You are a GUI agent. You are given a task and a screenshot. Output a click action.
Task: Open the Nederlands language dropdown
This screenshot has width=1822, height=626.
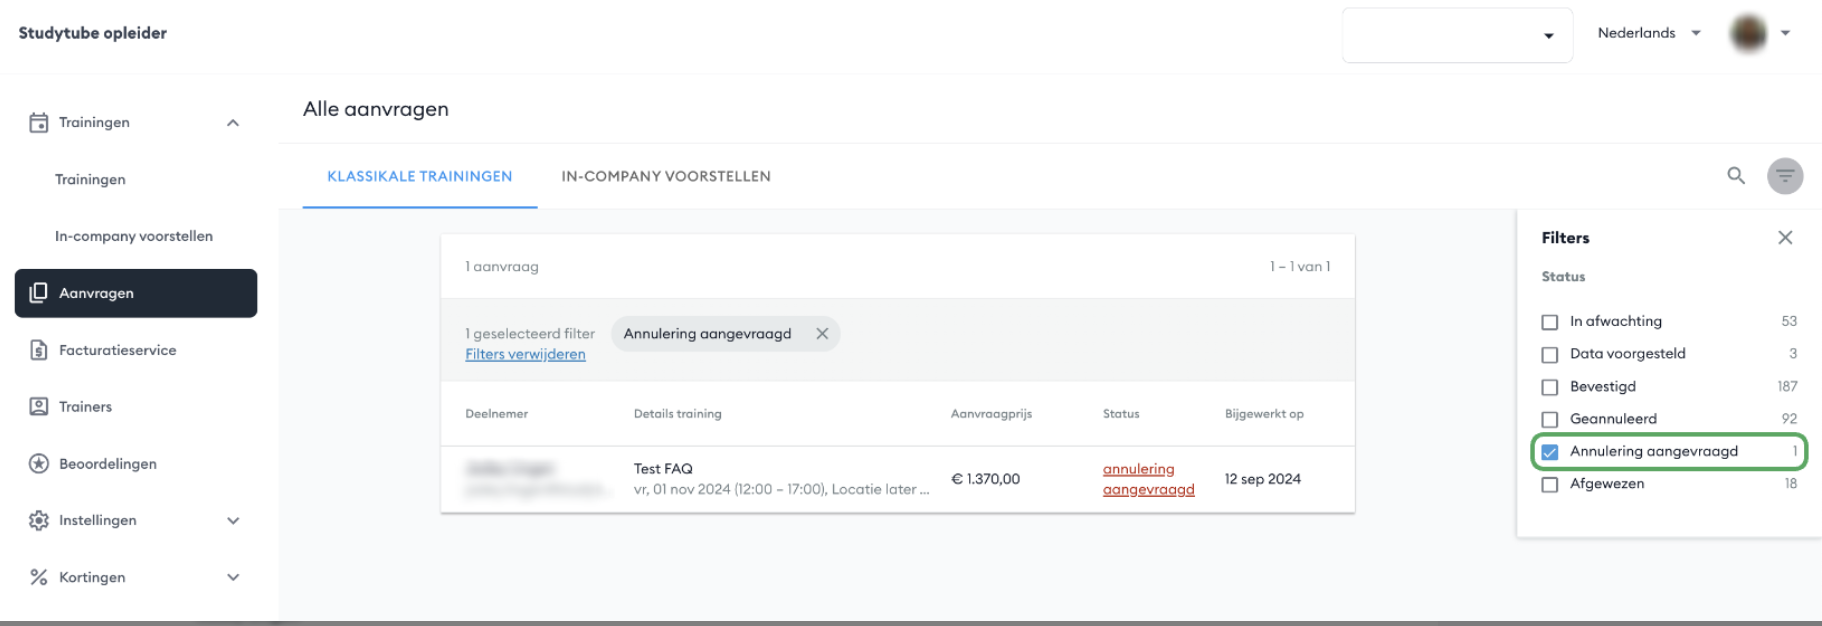point(1649,33)
